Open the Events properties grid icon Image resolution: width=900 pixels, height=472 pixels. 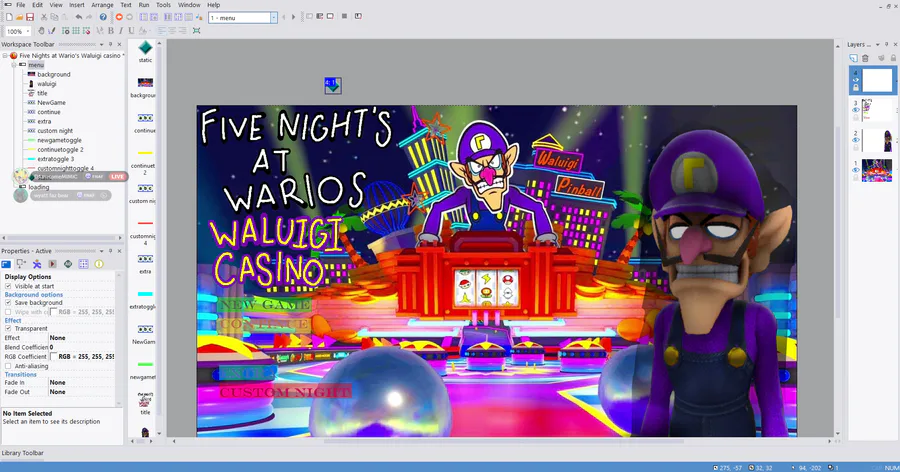pos(83,264)
